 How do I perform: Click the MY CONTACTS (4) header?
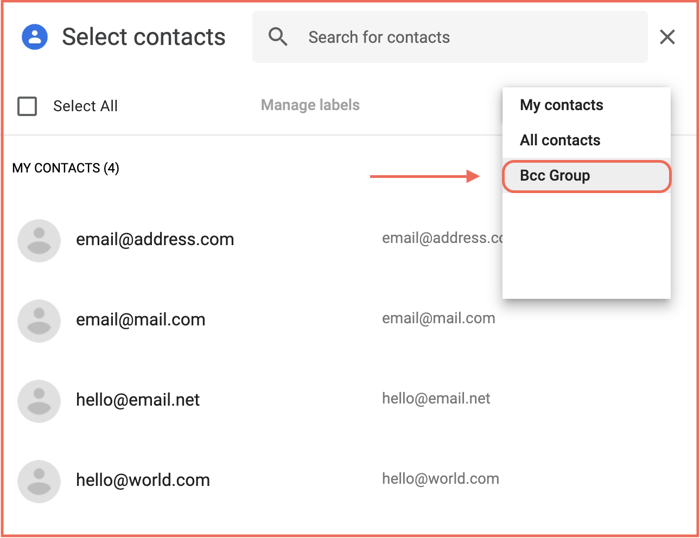[x=66, y=168]
